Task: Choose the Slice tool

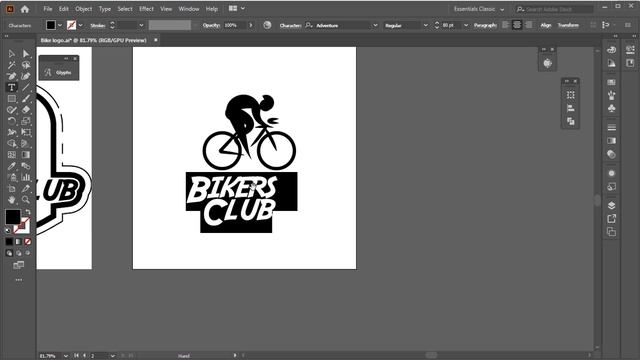Action: pos(26,189)
